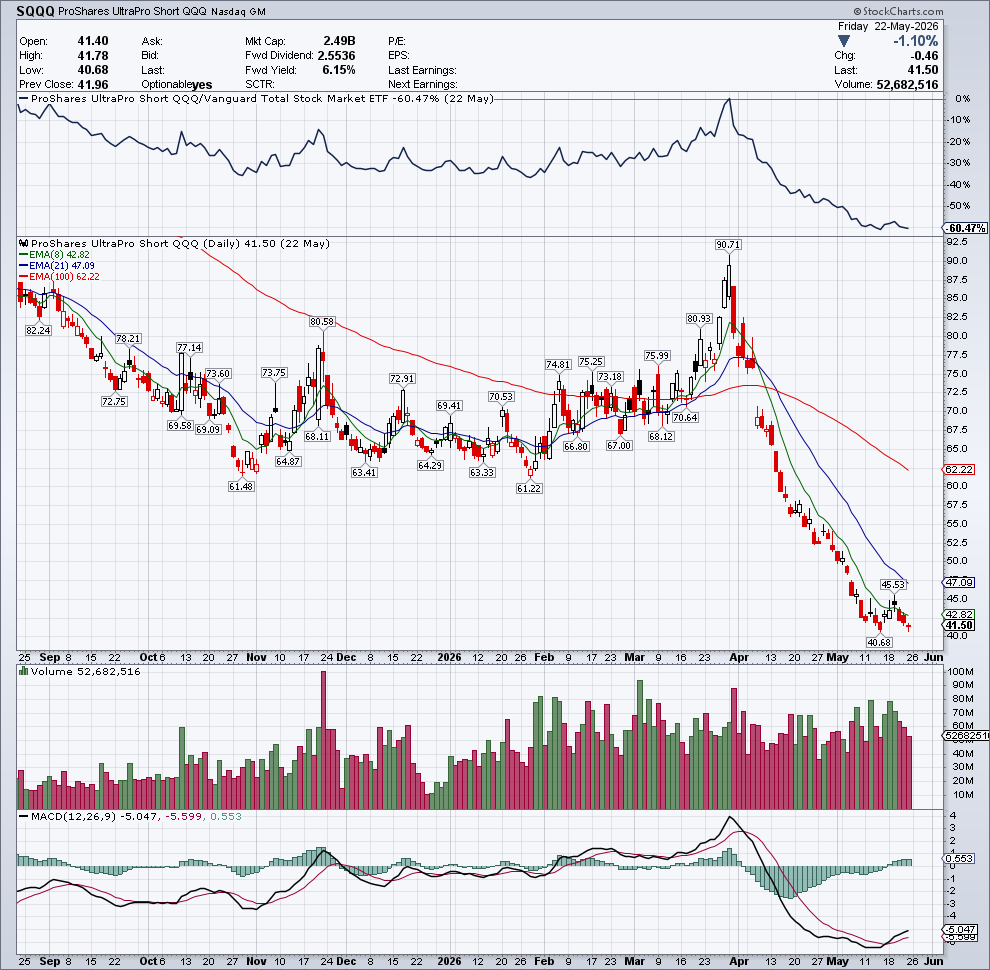Click the Mkt Cap value 2.49B

pos(339,41)
